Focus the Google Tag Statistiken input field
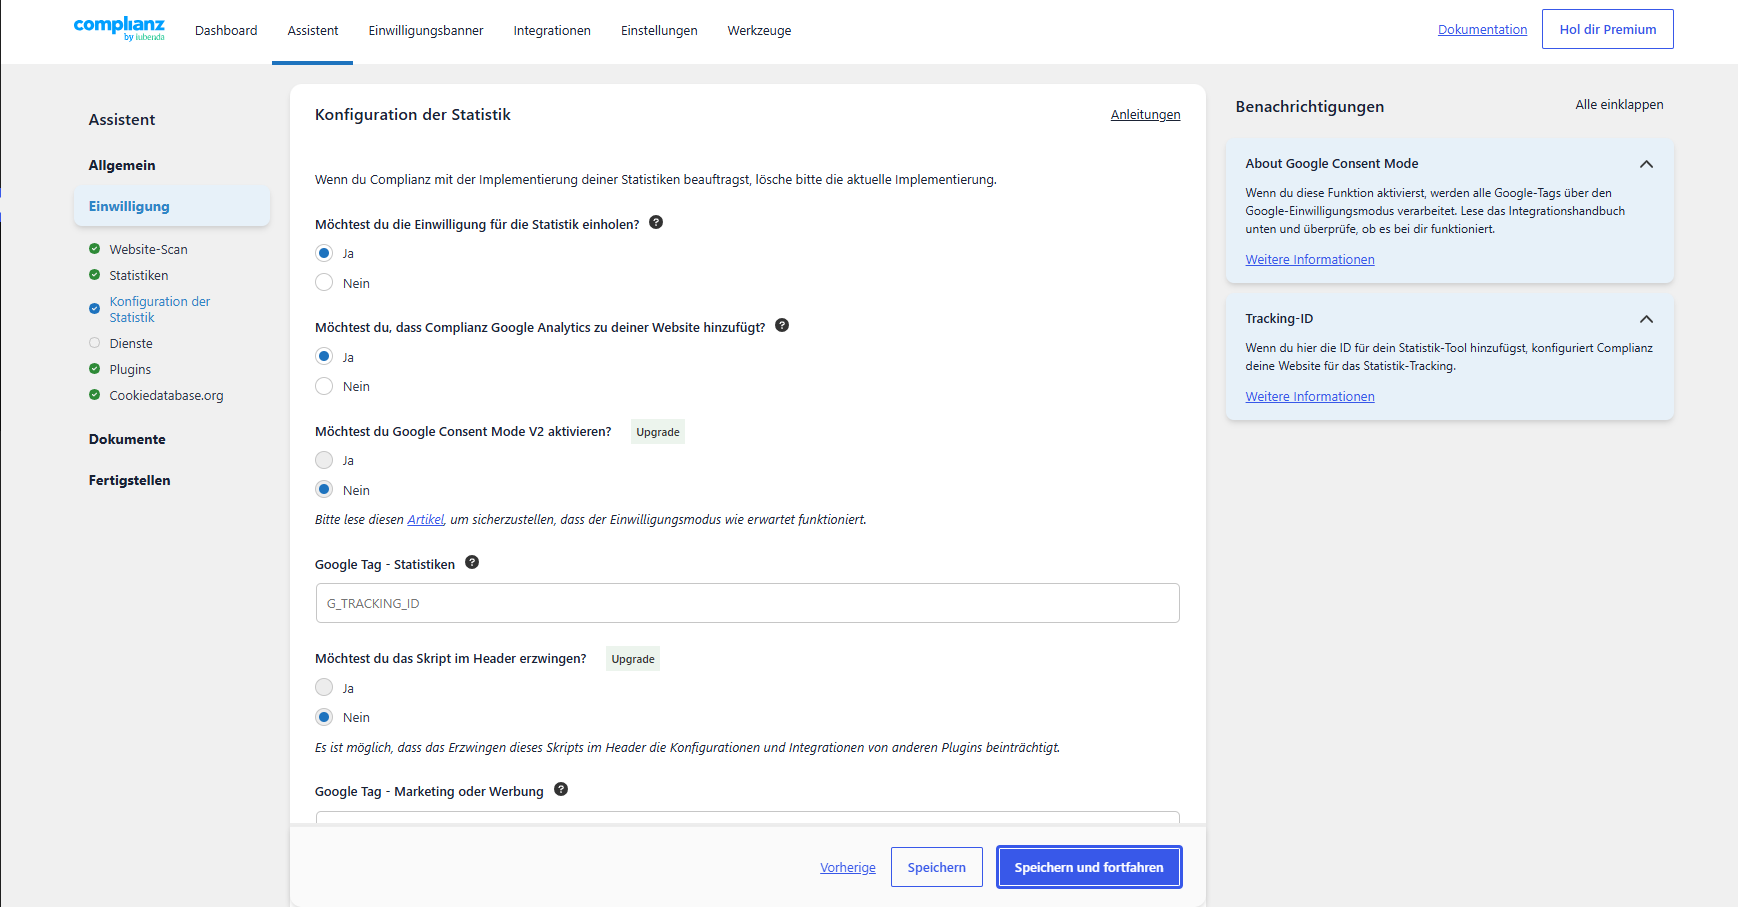 [748, 603]
